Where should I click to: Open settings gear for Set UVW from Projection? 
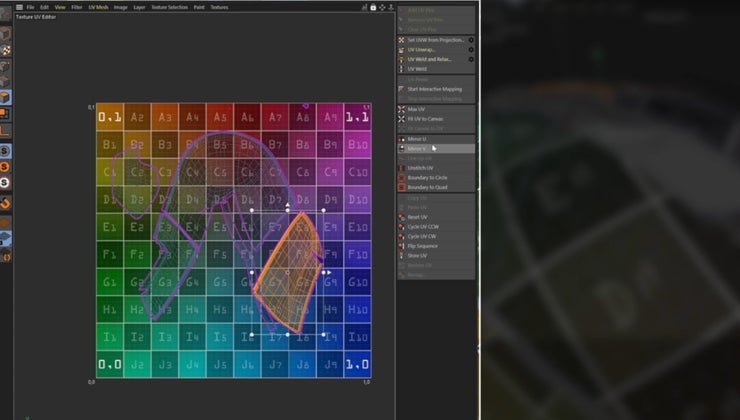(x=471, y=40)
